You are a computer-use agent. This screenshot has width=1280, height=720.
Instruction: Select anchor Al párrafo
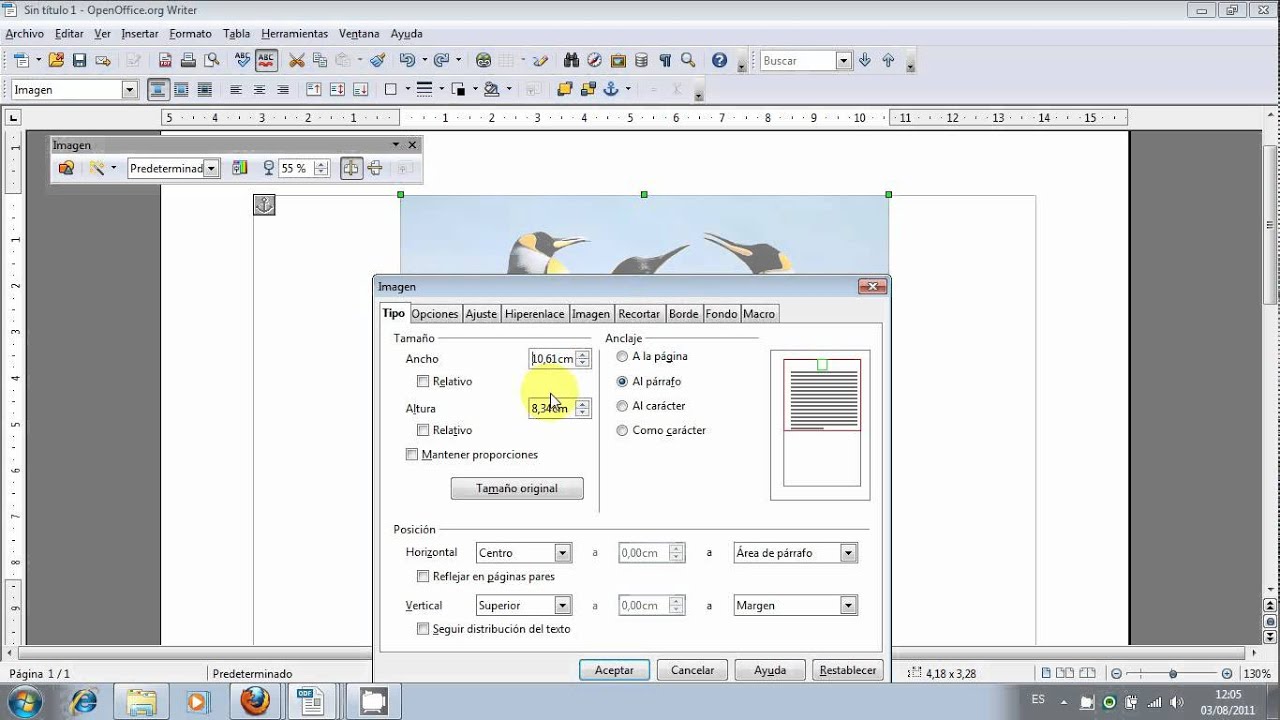622,381
